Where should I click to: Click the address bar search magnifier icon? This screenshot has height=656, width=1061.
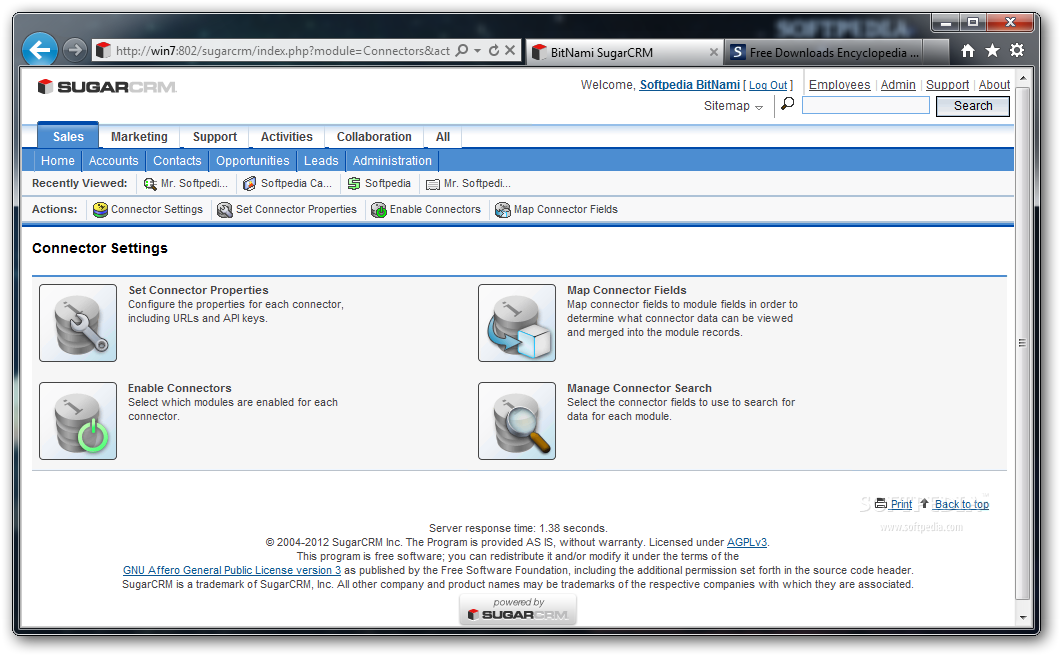pyautogui.click(x=462, y=50)
